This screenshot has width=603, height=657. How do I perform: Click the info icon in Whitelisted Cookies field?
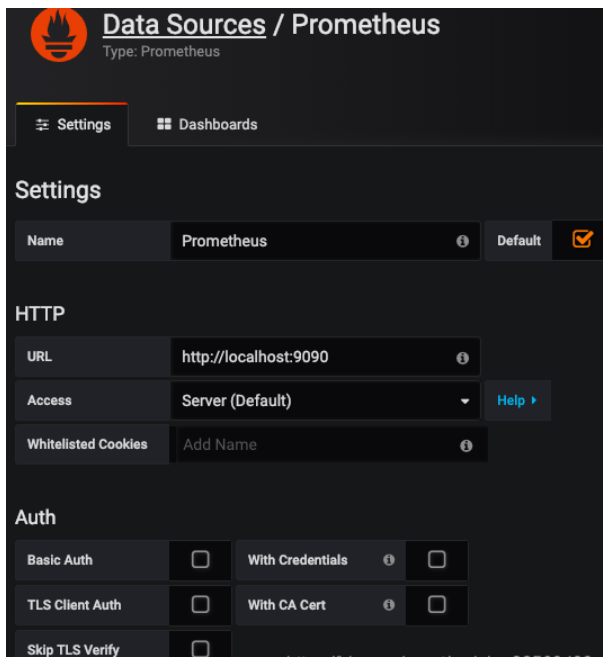pos(466,446)
